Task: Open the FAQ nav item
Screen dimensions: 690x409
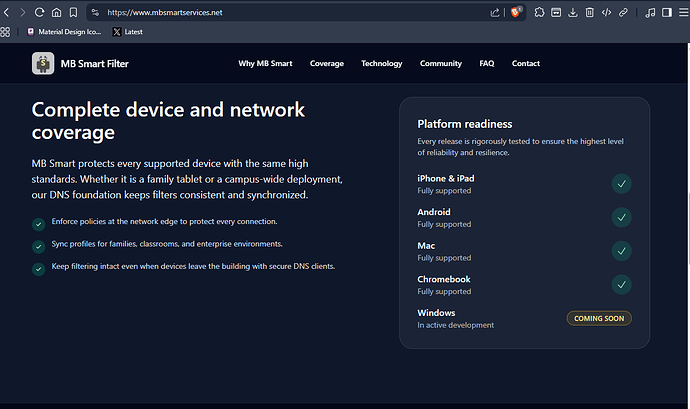Action: [487, 63]
